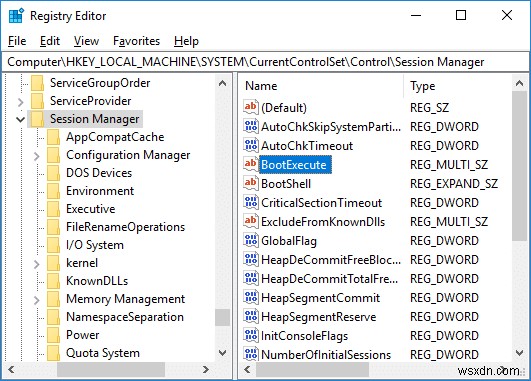
Task: Select the Power key
Action: [x=83, y=335]
